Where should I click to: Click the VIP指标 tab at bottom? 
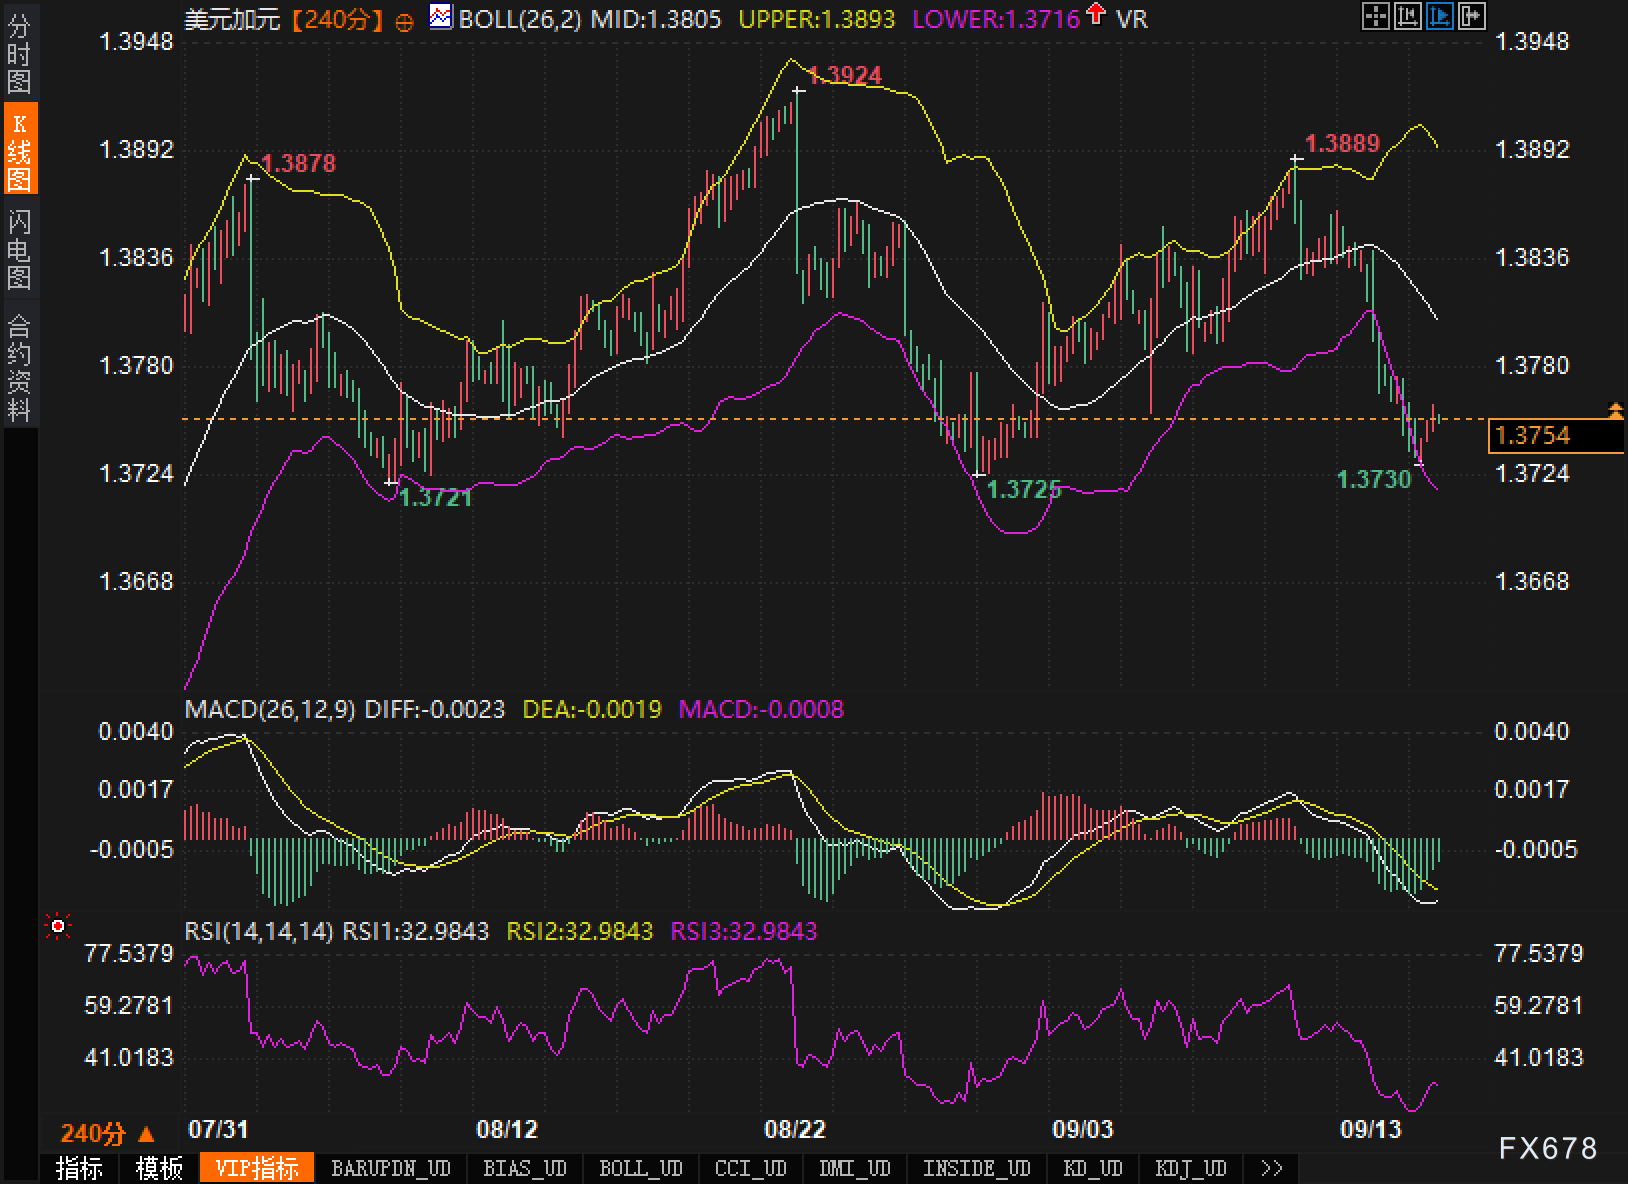(257, 1168)
